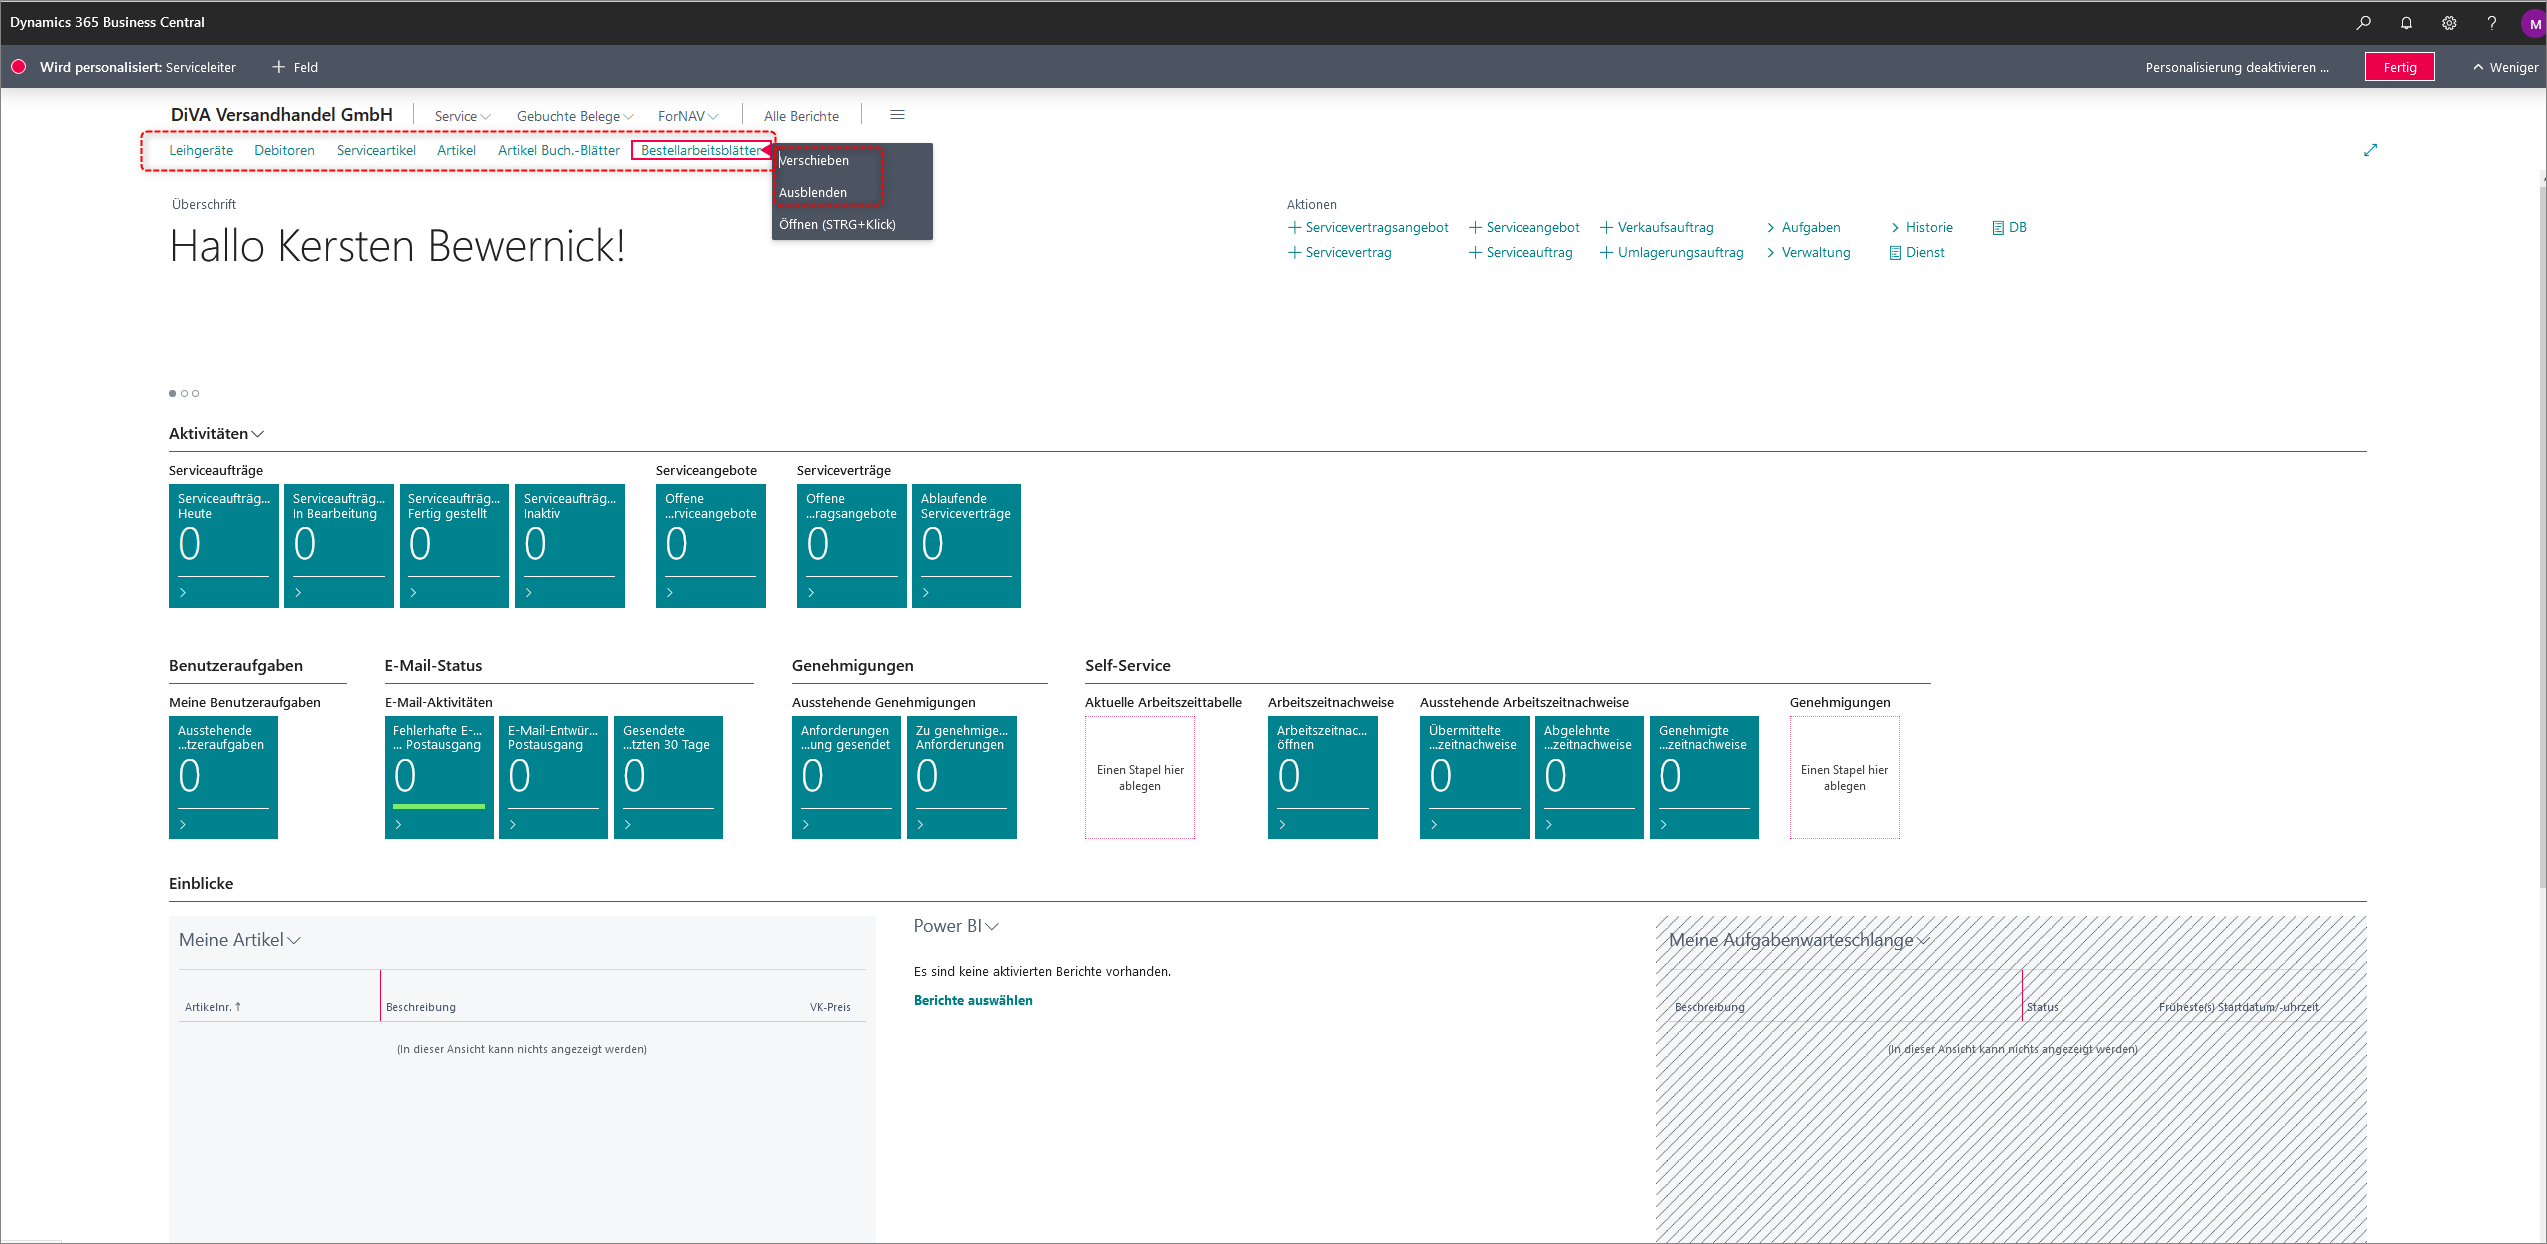Open Artikel Buch.-Blätter navigation item
Viewport: 2547px width, 1244px height.
coord(559,150)
